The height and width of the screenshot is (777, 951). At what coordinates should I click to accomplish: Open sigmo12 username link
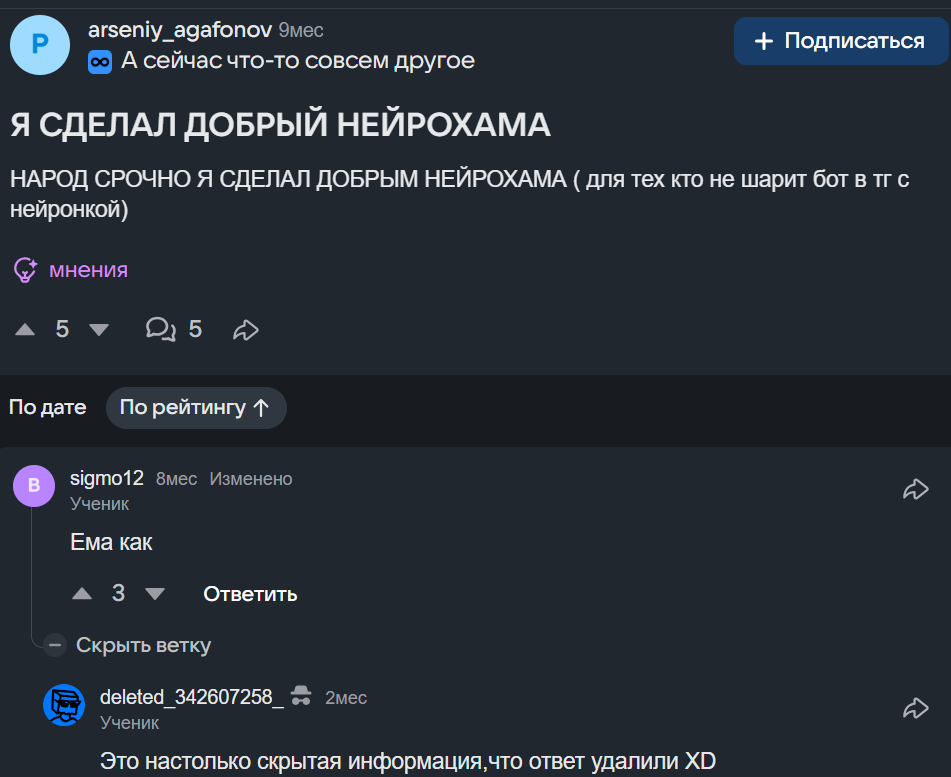[107, 478]
